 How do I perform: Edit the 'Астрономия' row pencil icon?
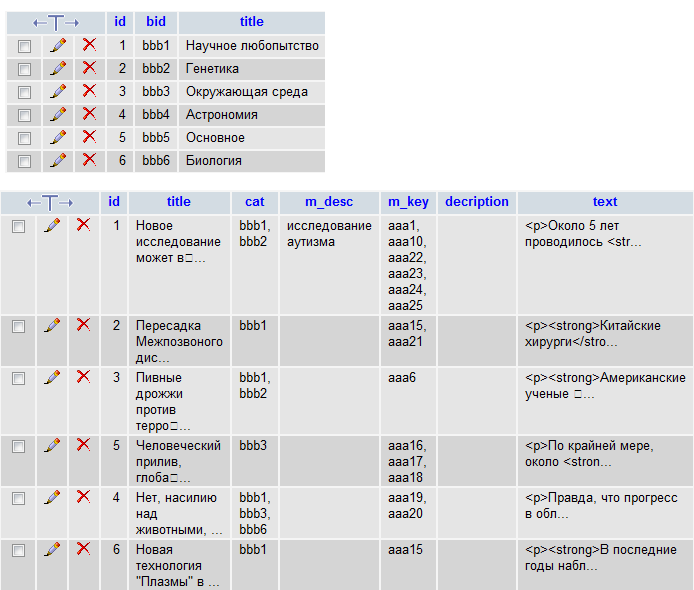coord(58,115)
